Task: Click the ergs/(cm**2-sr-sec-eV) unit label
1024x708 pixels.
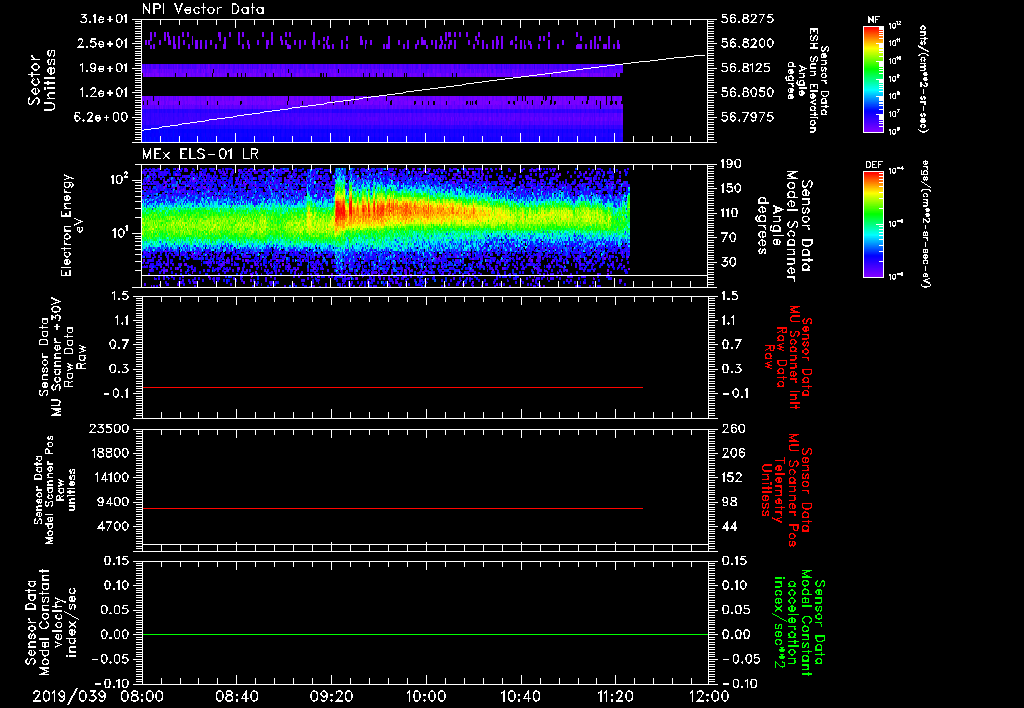Action: (925, 224)
